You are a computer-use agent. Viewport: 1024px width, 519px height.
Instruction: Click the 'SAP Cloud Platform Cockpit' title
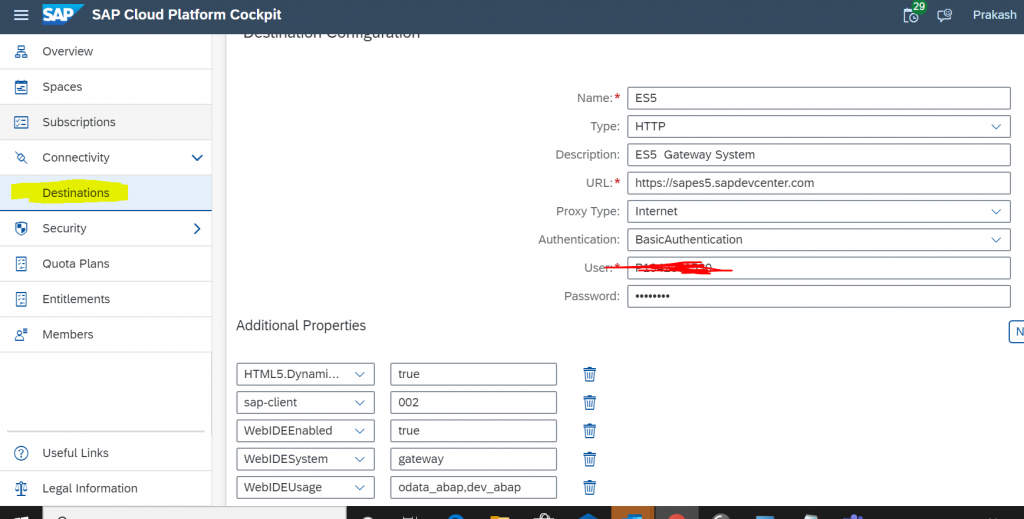coord(187,14)
